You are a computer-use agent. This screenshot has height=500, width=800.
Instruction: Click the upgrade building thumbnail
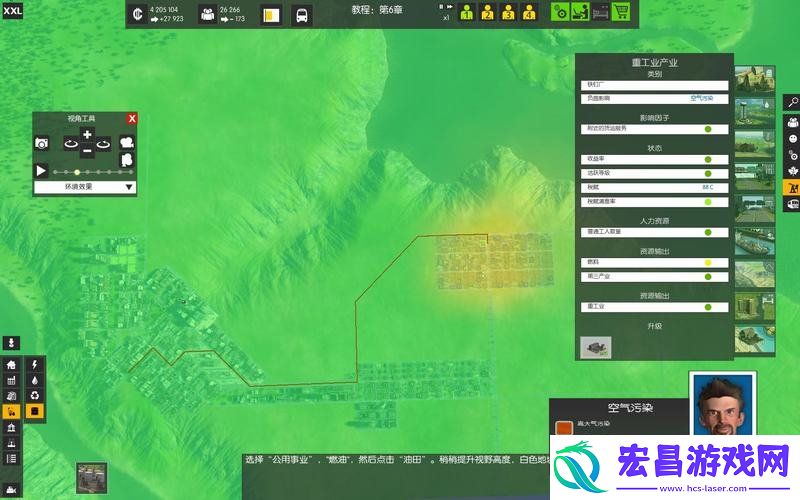pyautogui.click(x=596, y=347)
